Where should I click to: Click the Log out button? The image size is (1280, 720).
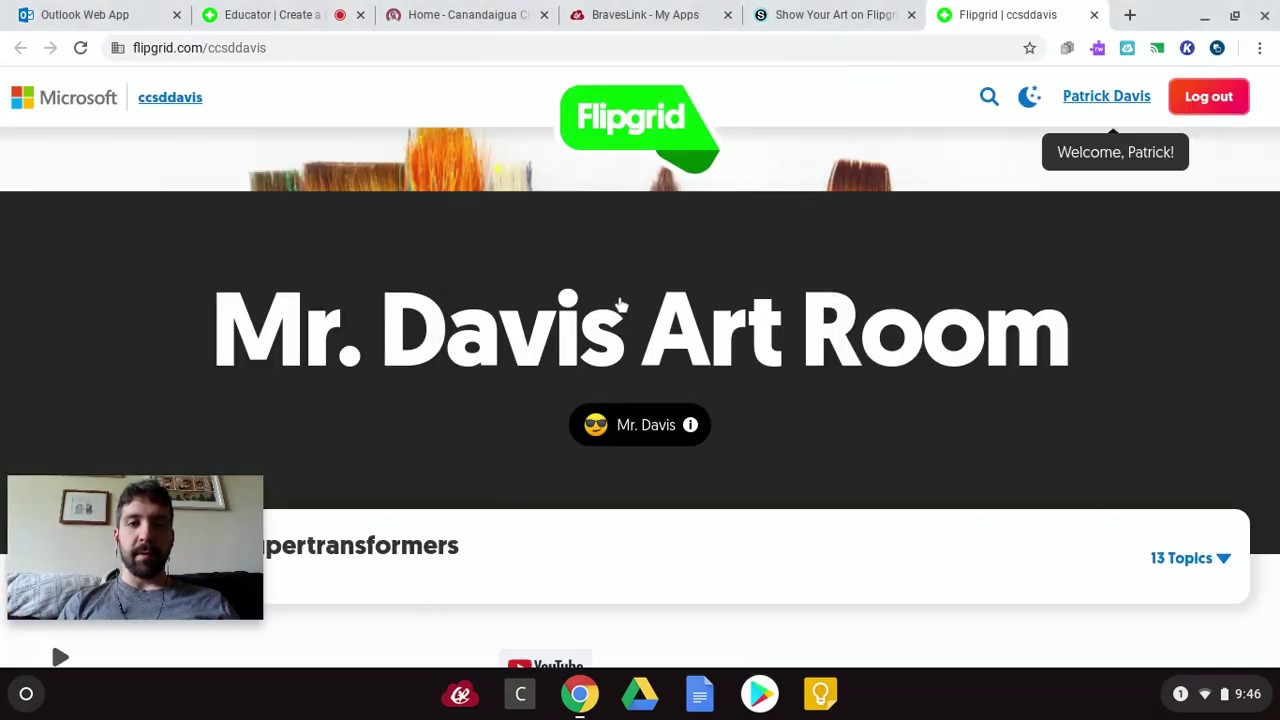pos(1209,96)
